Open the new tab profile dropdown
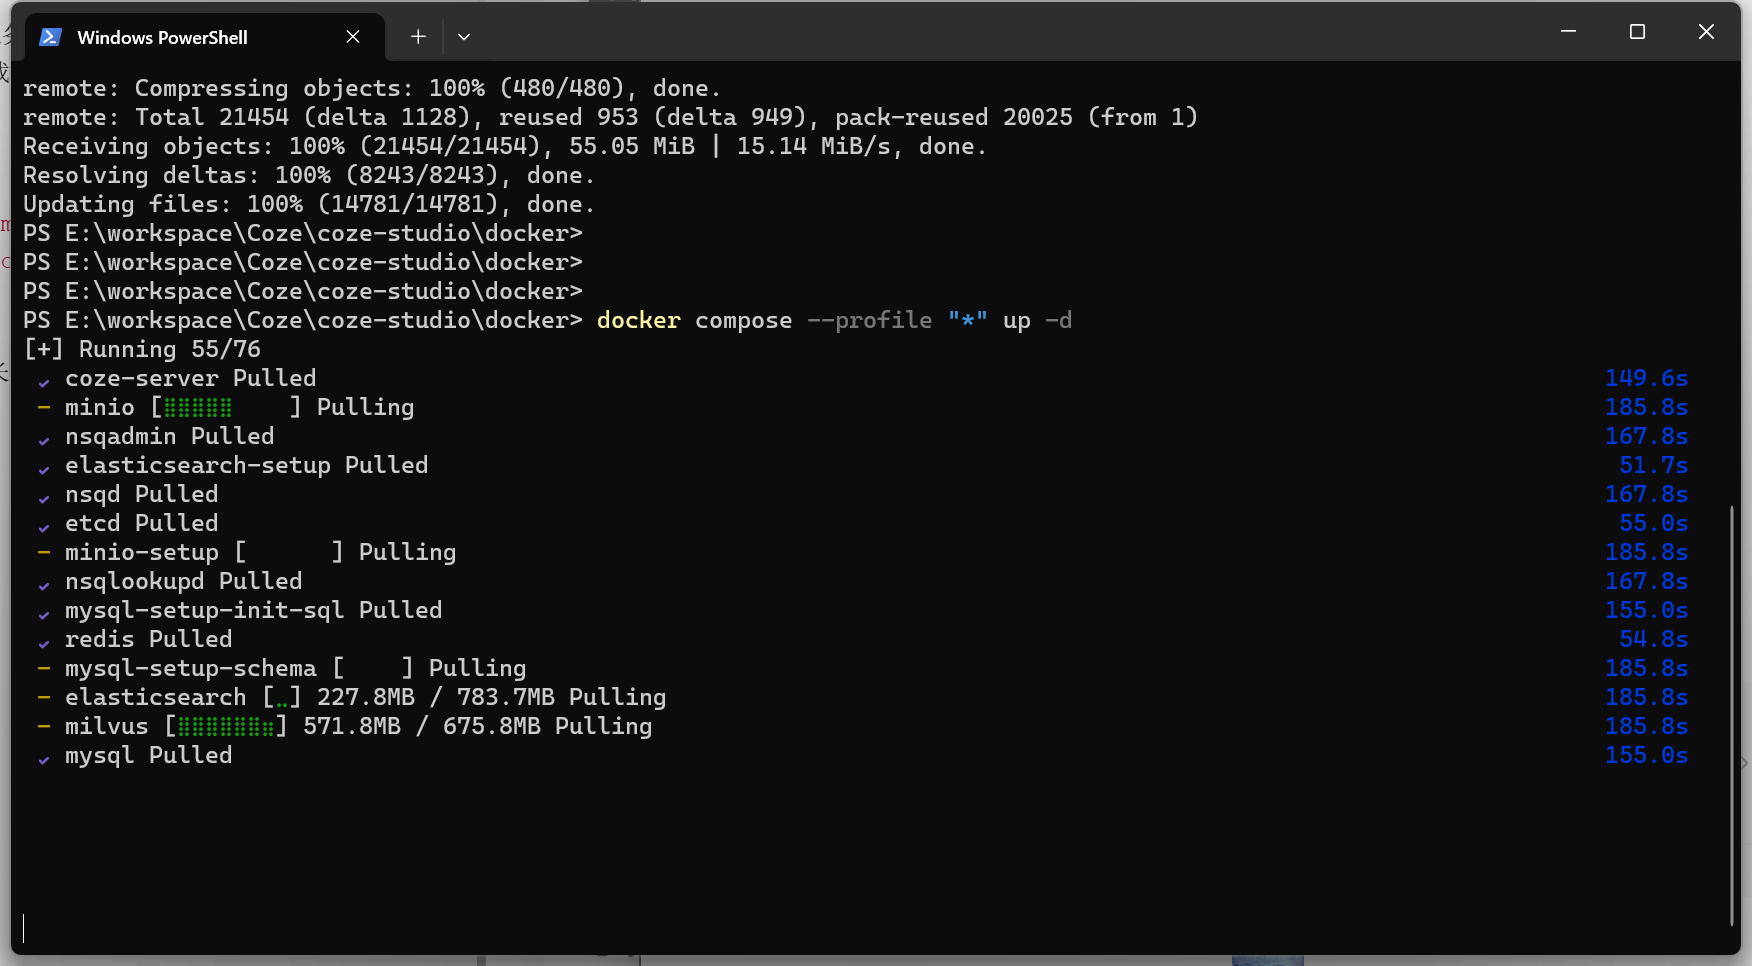Screen dimensions: 1752x966 tap(464, 37)
